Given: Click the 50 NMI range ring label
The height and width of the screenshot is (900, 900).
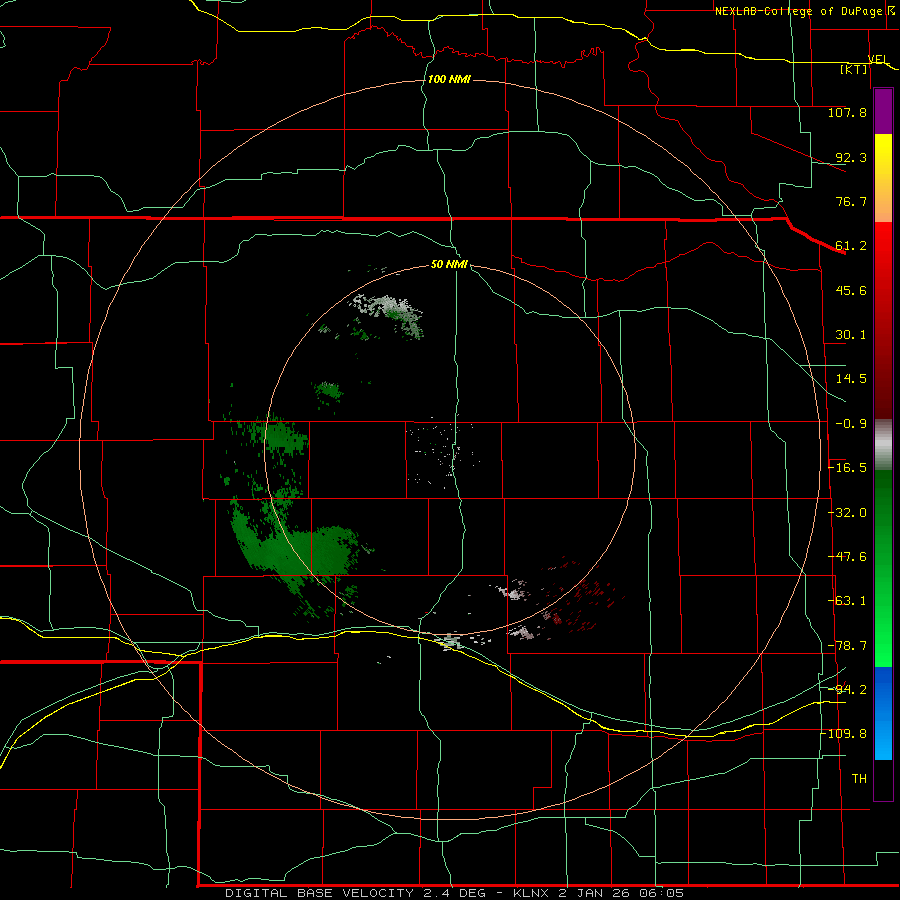Looking at the screenshot, I should pyautogui.click(x=449, y=264).
